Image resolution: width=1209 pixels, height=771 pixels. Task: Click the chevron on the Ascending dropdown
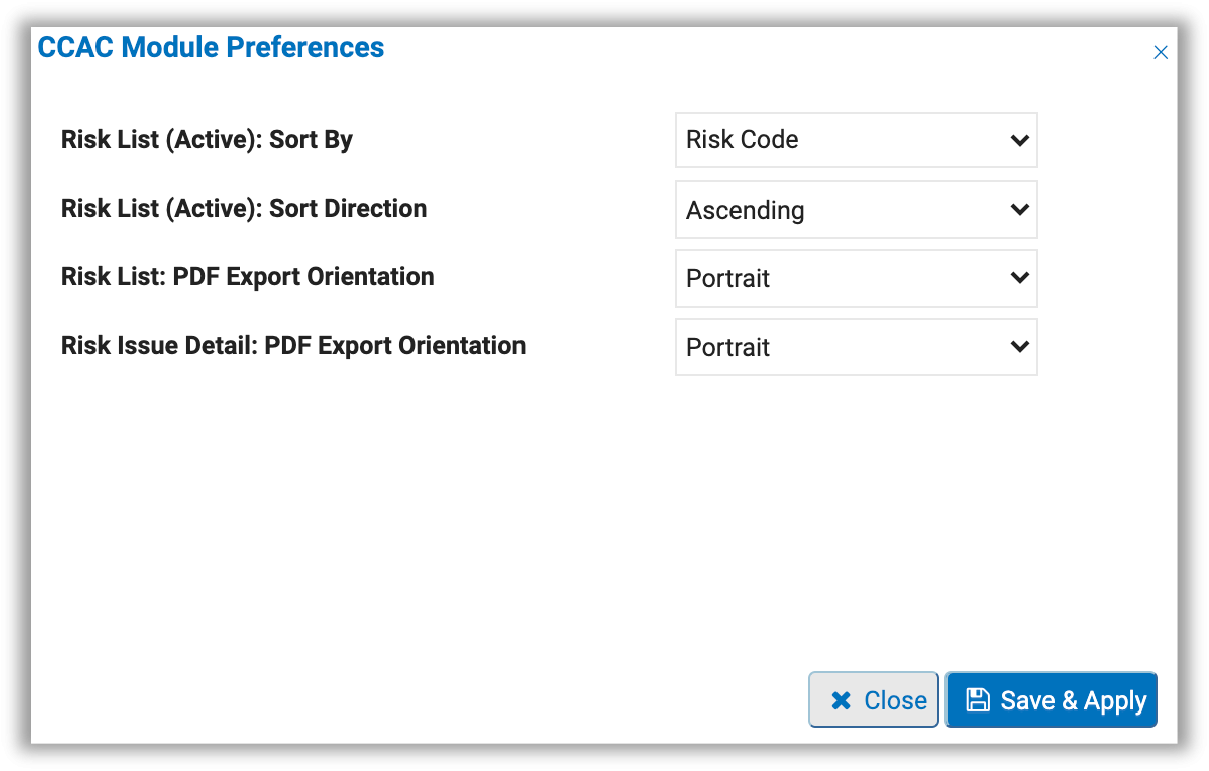[x=1020, y=209]
